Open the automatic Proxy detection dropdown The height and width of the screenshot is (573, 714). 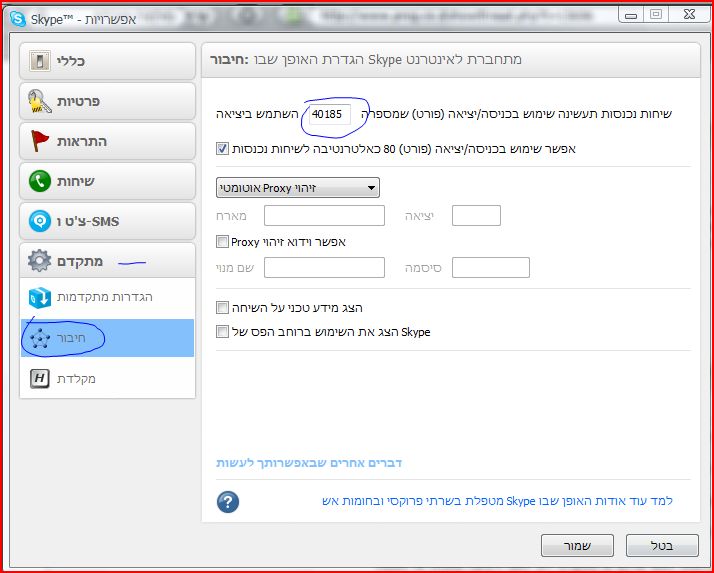[297, 188]
